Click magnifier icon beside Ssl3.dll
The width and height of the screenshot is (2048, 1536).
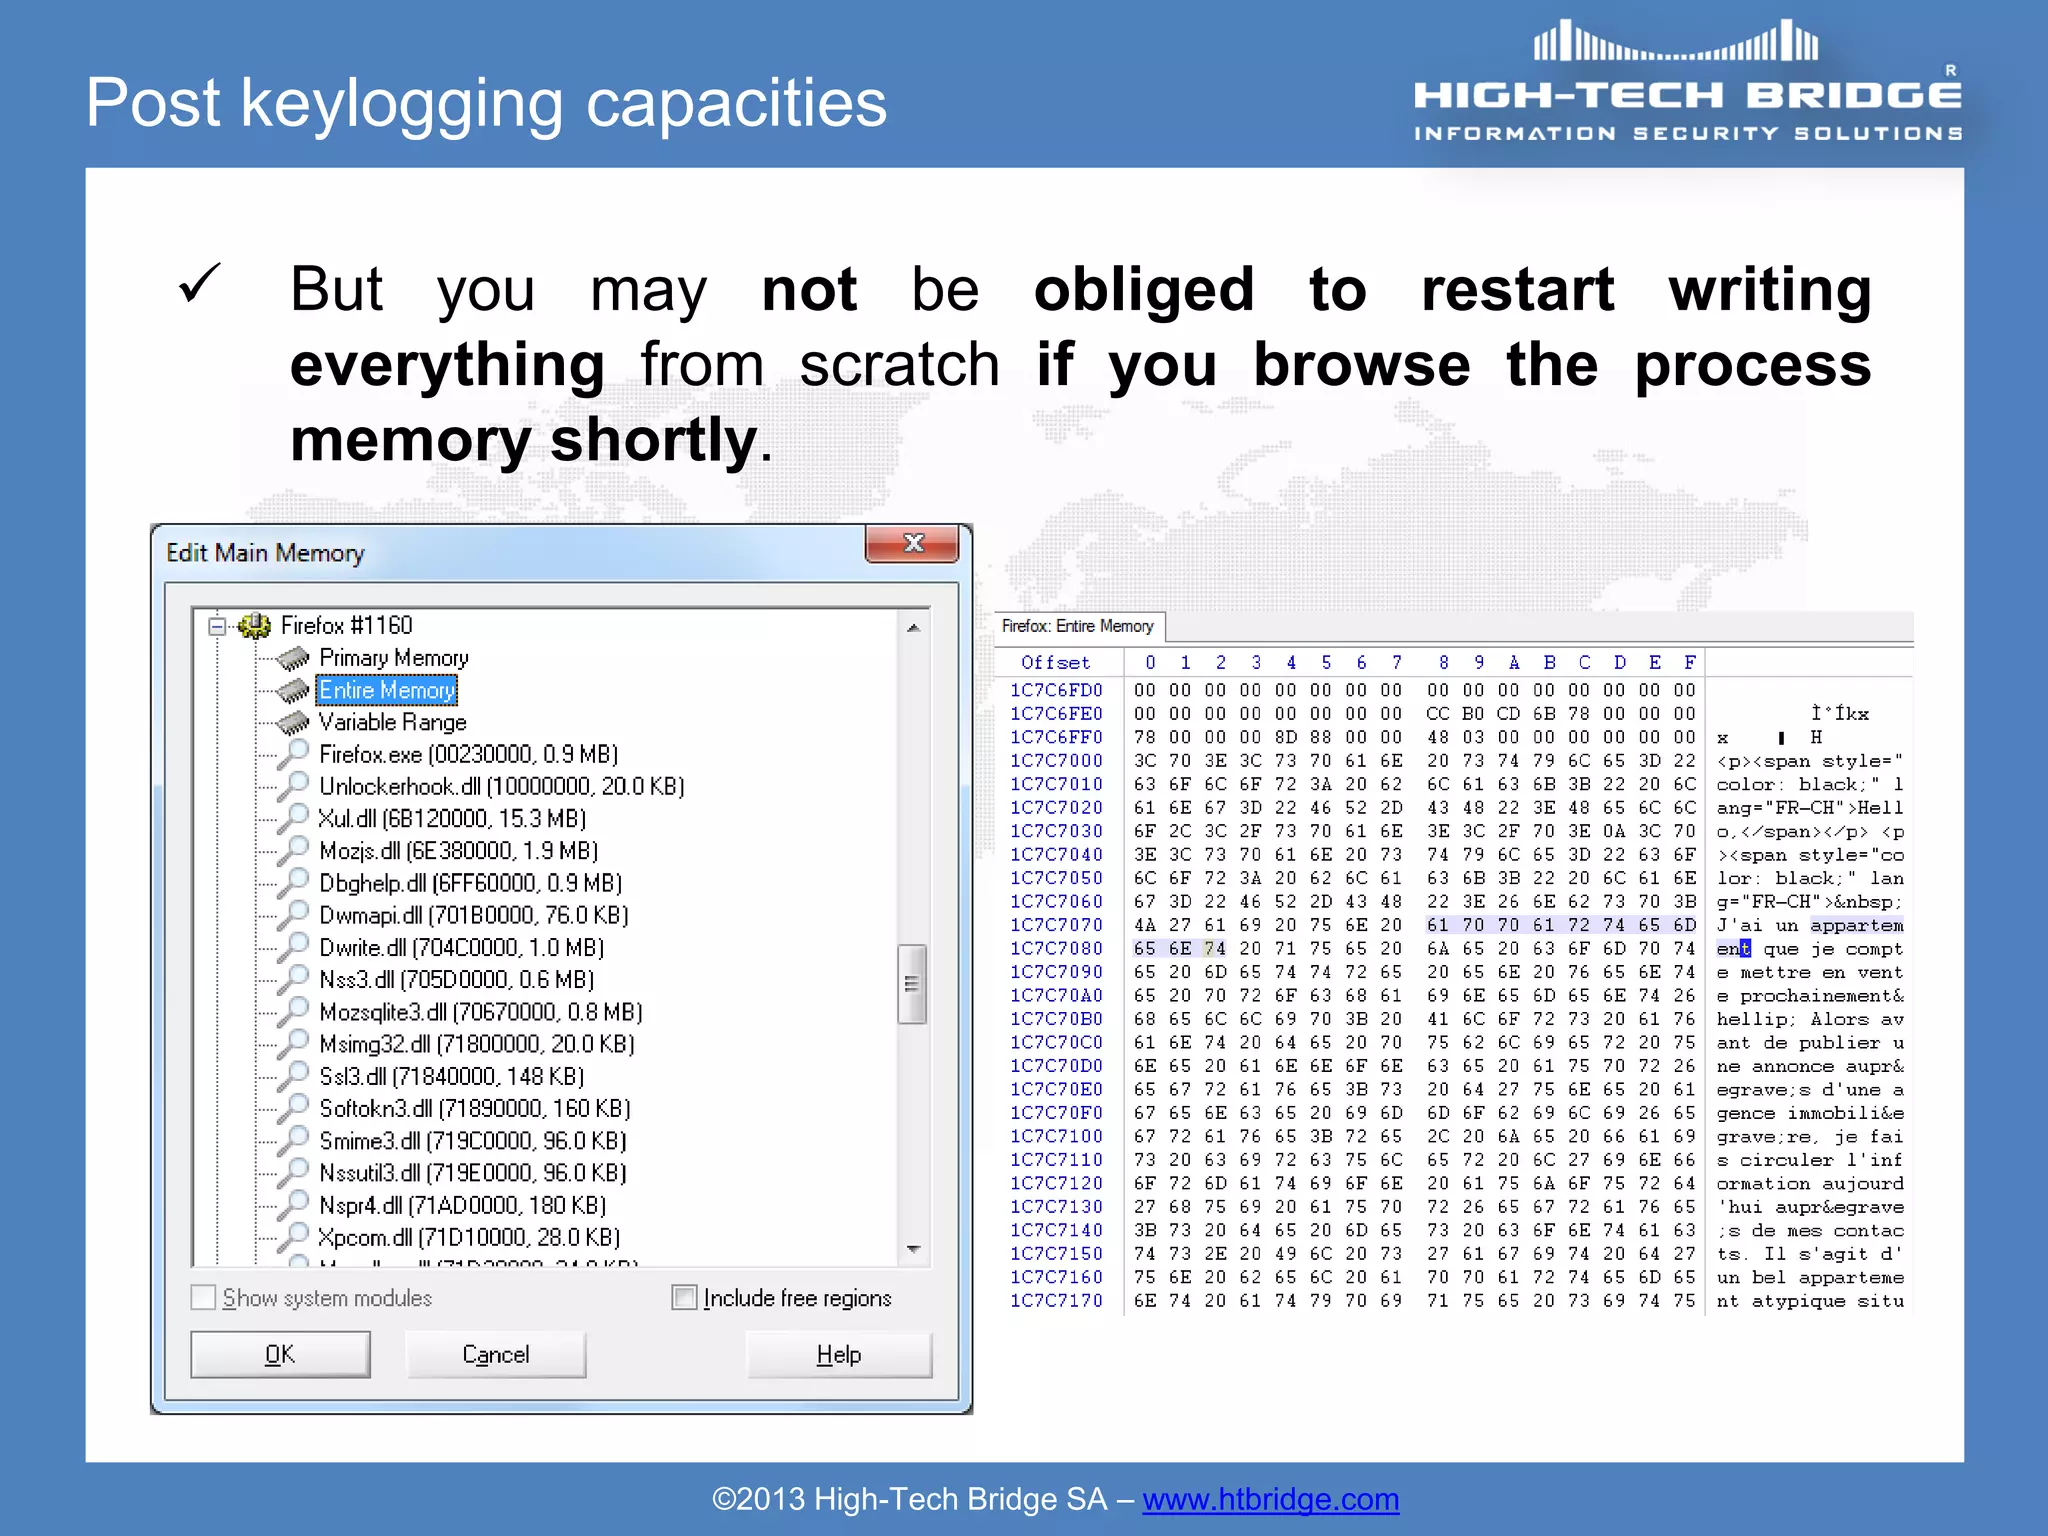coord(293,1075)
